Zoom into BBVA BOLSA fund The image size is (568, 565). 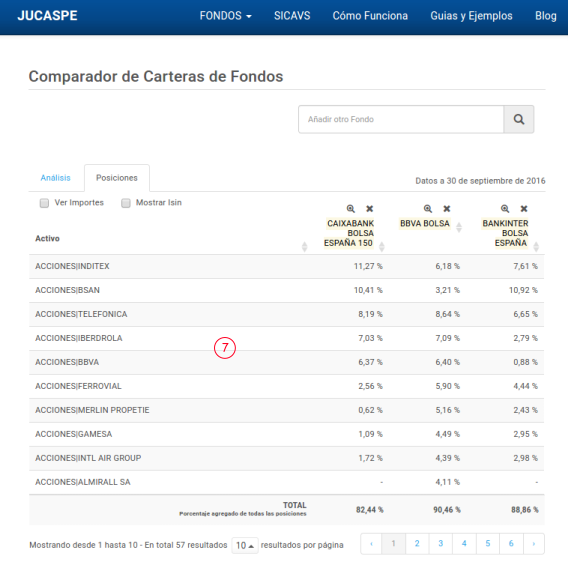tap(427, 209)
